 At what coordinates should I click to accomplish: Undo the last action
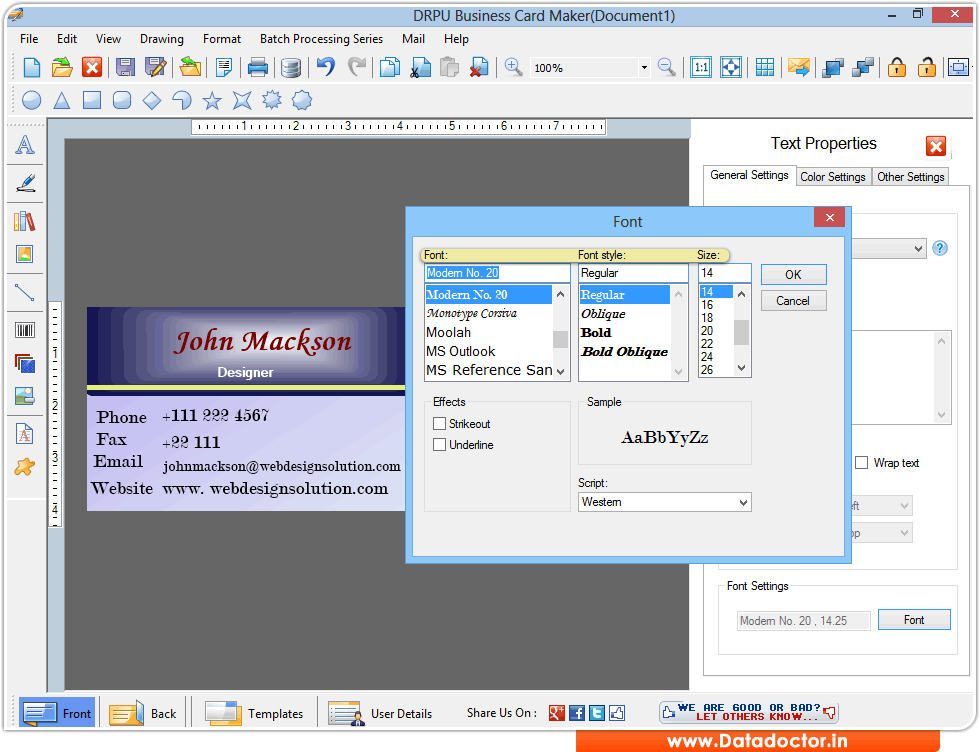[x=326, y=66]
